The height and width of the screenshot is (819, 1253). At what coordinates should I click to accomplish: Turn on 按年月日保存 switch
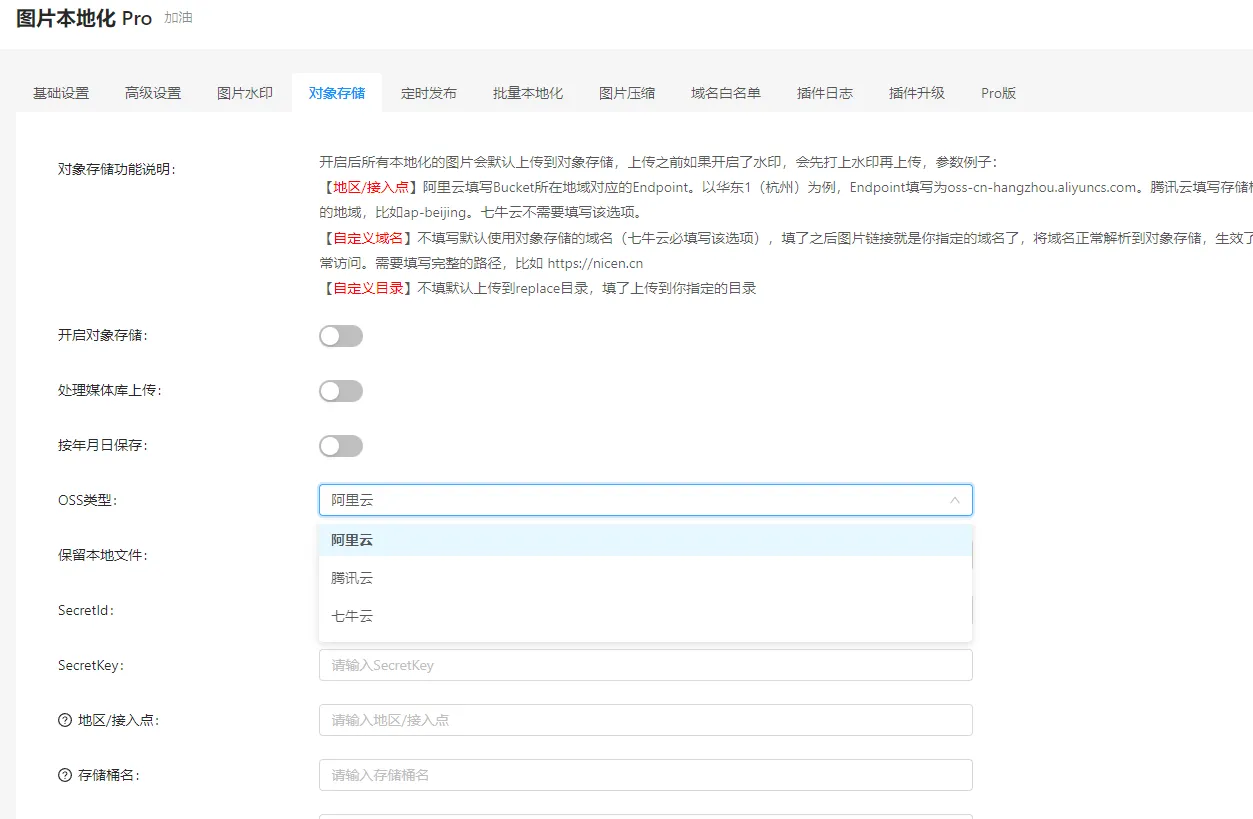[x=341, y=446]
